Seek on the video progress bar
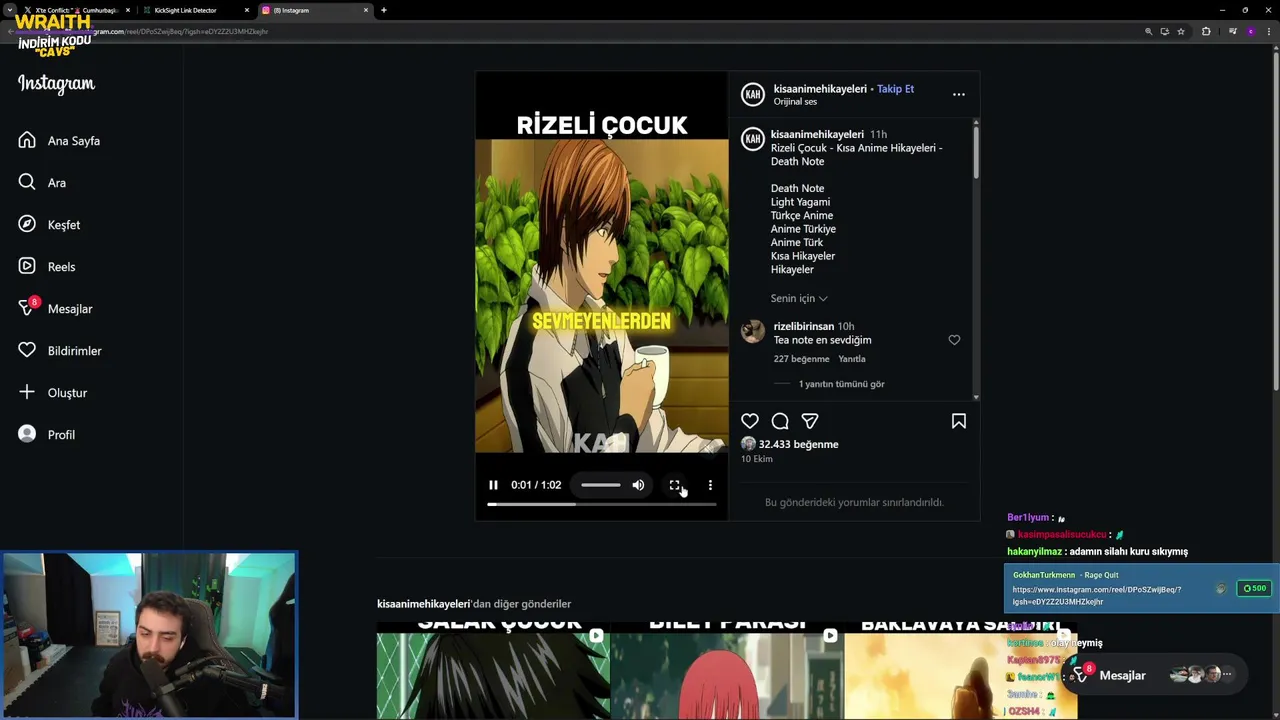Screen dimensions: 1280x720 point(601,504)
